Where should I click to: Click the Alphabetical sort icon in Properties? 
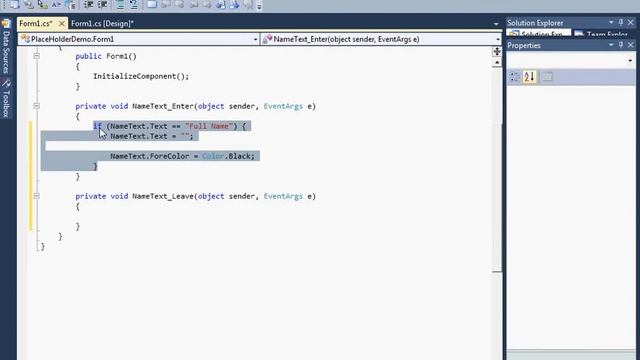tap(529, 77)
